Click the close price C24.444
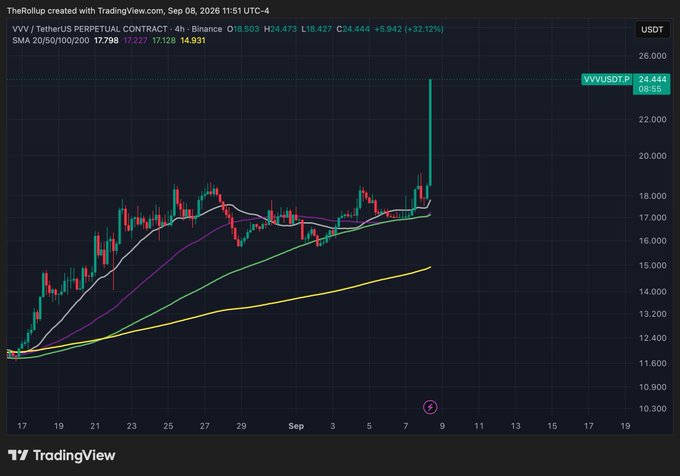The width and height of the screenshot is (680, 476). [353, 29]
